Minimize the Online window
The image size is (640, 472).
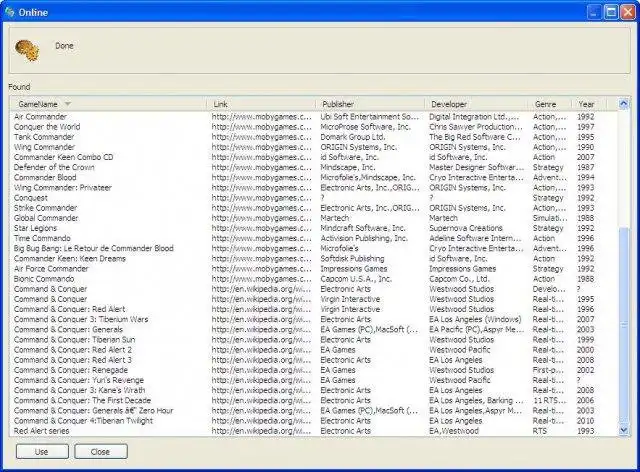click(x=594, y=12)
